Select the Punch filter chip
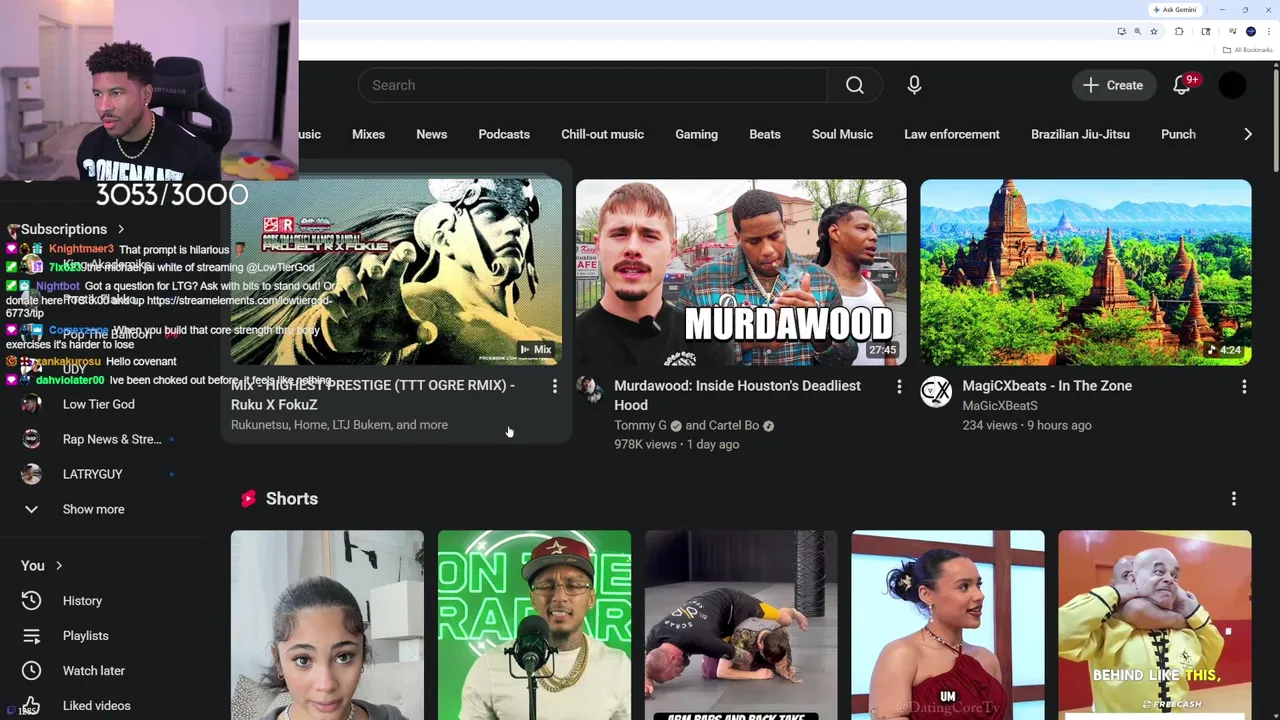This screenshot has height=720, width=1280. [1178, 134]
